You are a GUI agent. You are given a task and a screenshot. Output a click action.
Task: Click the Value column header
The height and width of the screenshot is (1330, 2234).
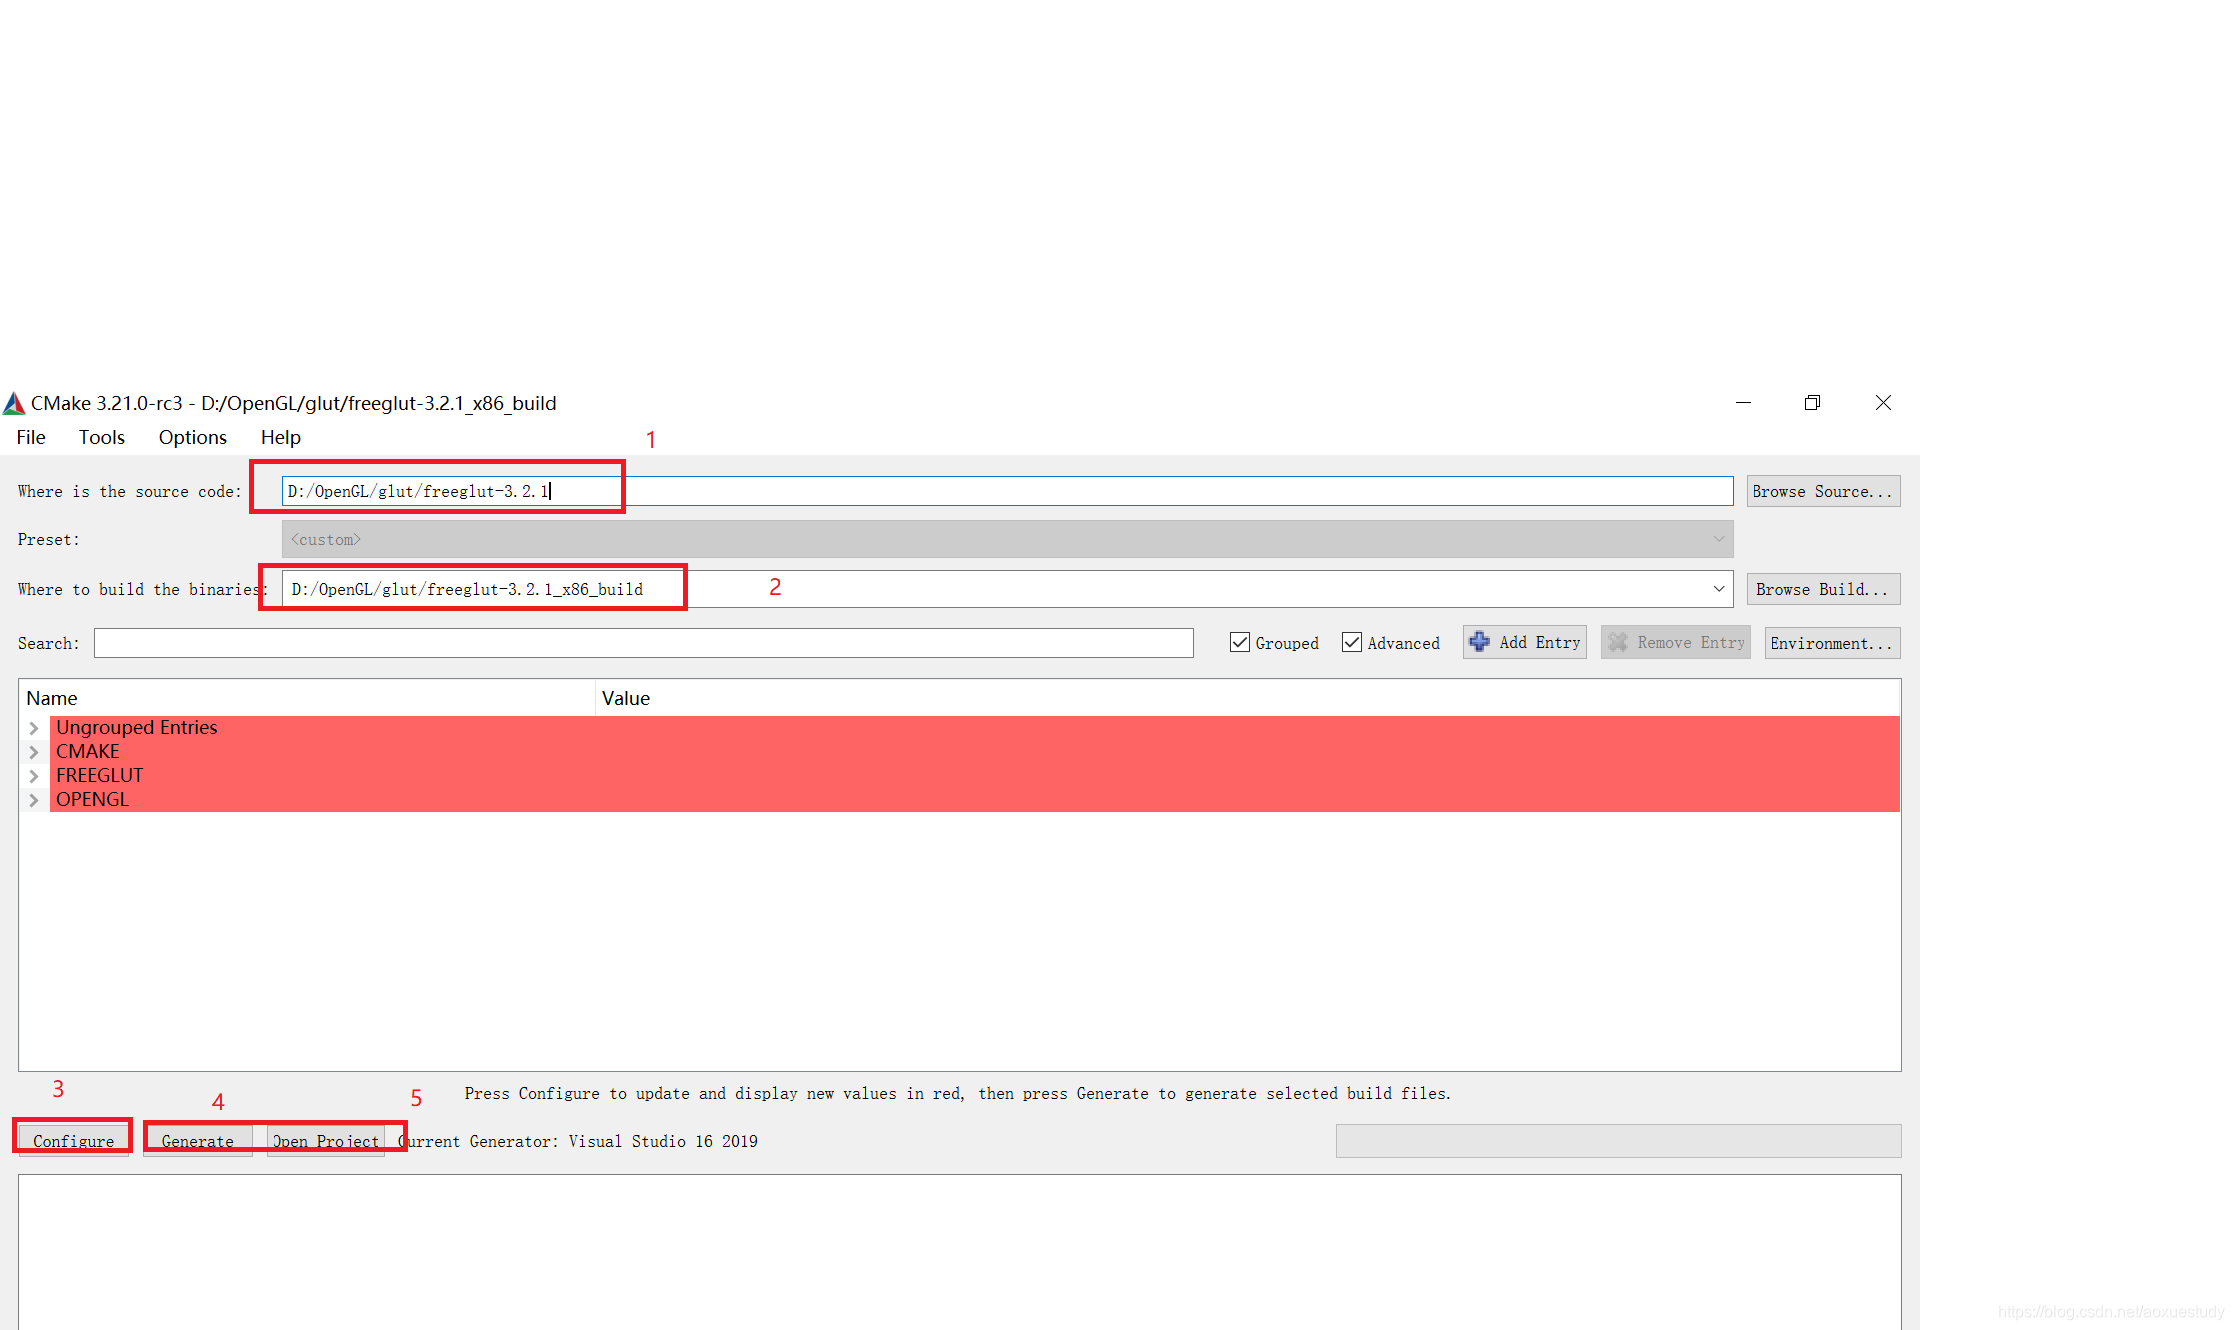pos(1248,698)
